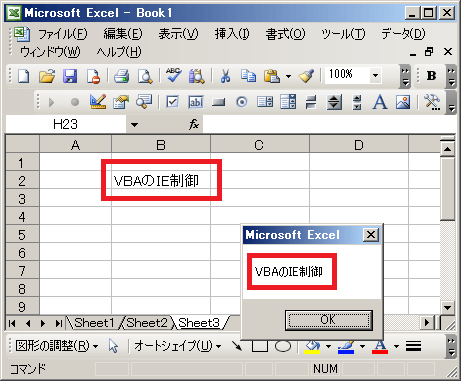Open the 挿入(I) menu

click(232, 34)
